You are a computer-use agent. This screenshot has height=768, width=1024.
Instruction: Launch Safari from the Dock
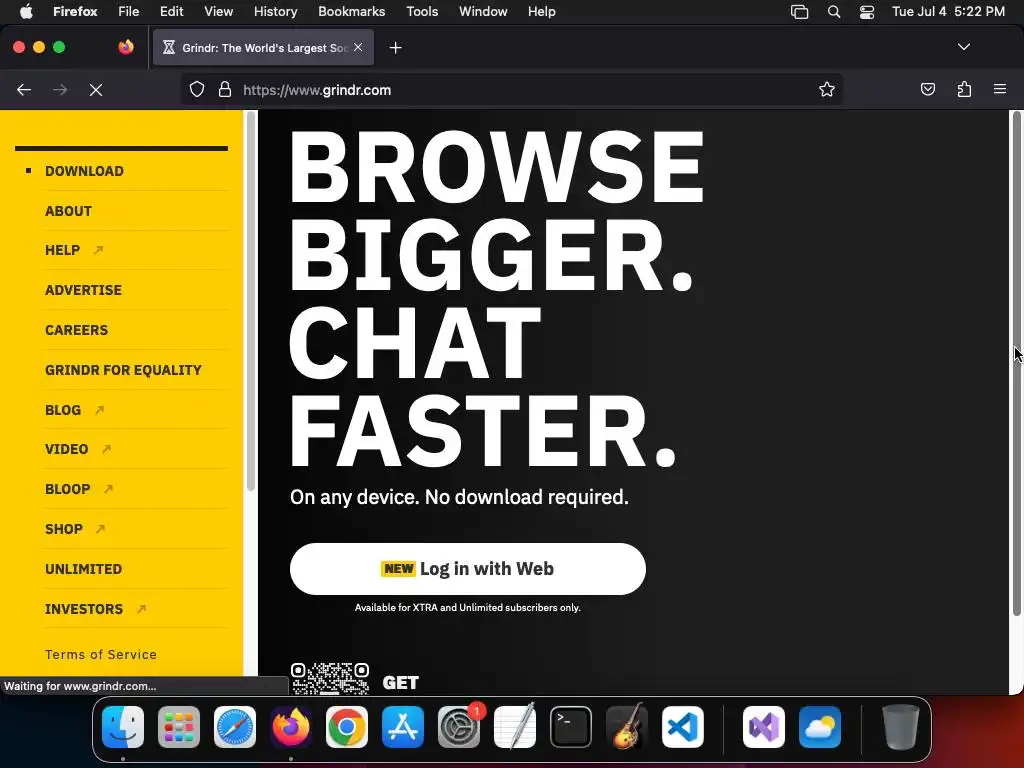click(x=235, y=727)
